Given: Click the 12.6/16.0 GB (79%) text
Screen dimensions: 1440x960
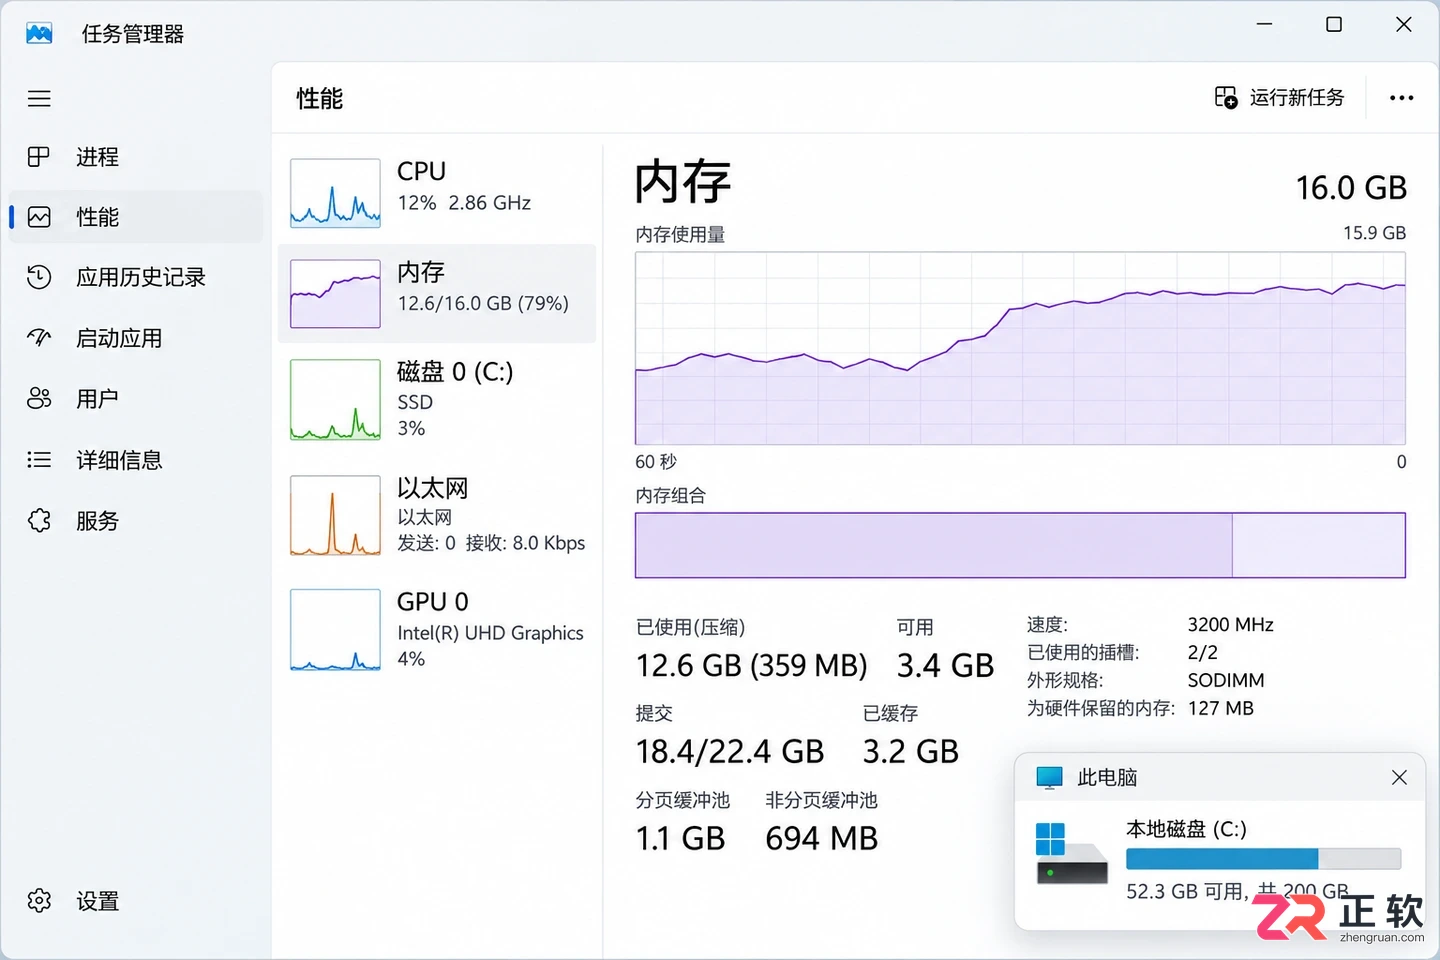Looking at the screenshot, I should tap(483, 303).
